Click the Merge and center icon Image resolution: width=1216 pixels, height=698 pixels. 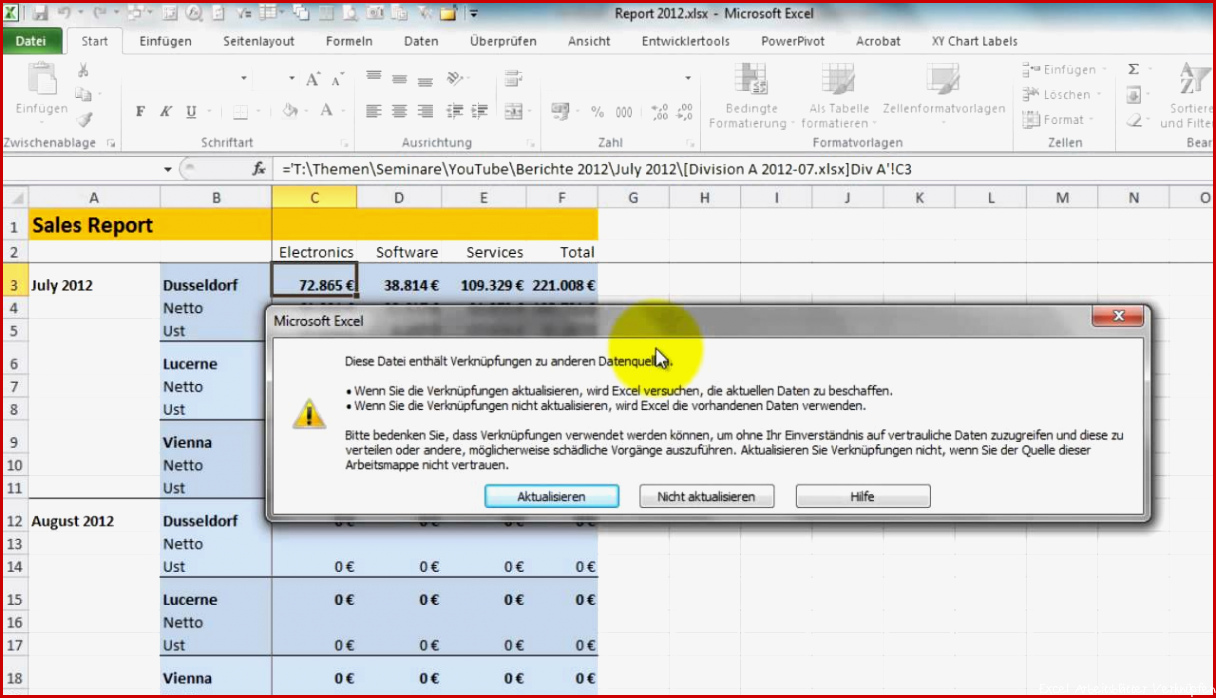(x=513, y=112)
